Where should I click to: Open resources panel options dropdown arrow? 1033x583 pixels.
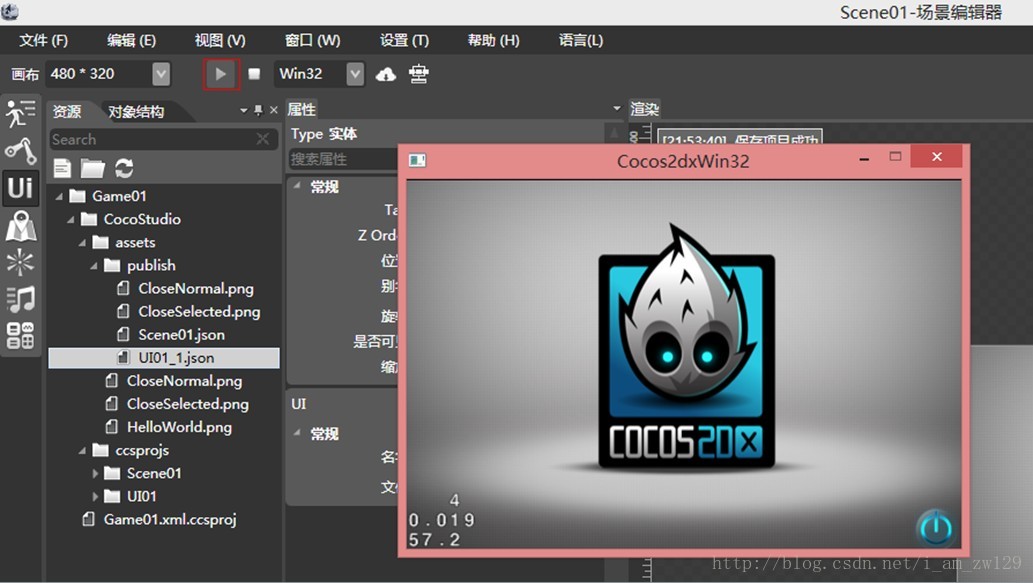point(244,110)
